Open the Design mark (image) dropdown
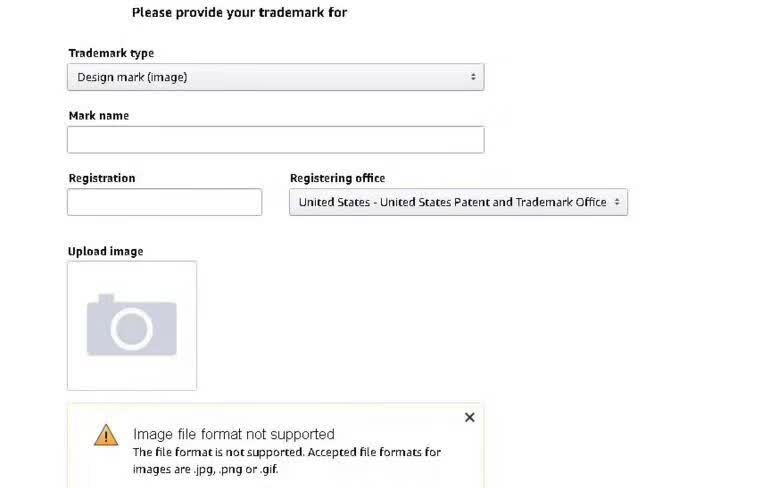The width and height of the screenshot is (764, 488). click(276, 77)
